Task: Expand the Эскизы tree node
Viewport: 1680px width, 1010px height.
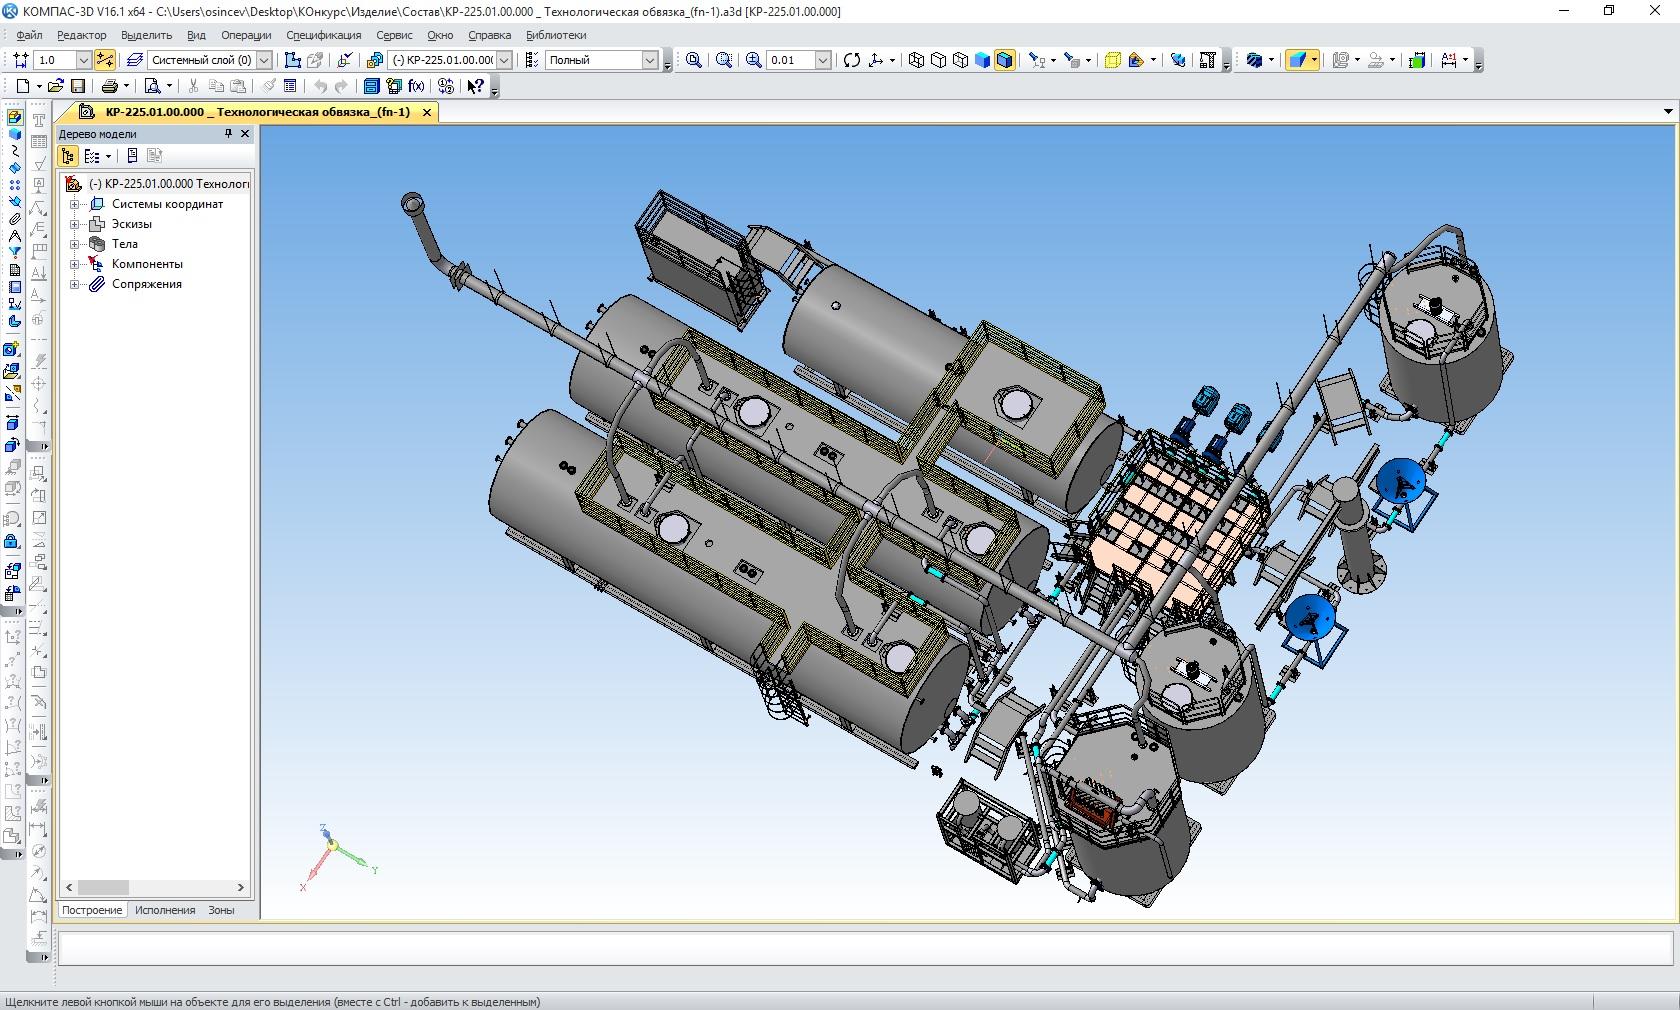Action: (74, 224)
